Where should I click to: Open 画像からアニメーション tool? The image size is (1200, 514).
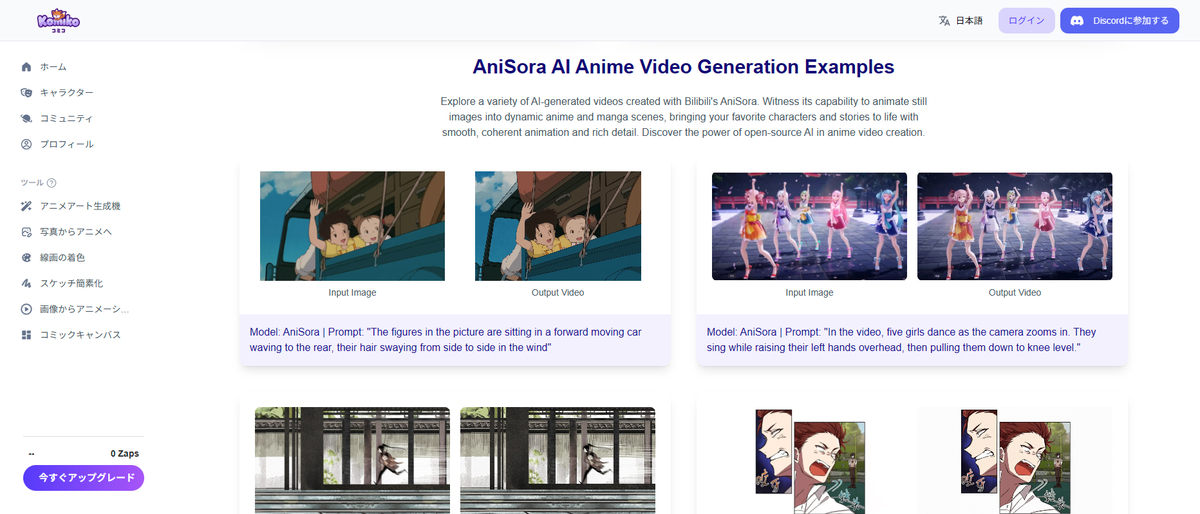coord(84,310)
